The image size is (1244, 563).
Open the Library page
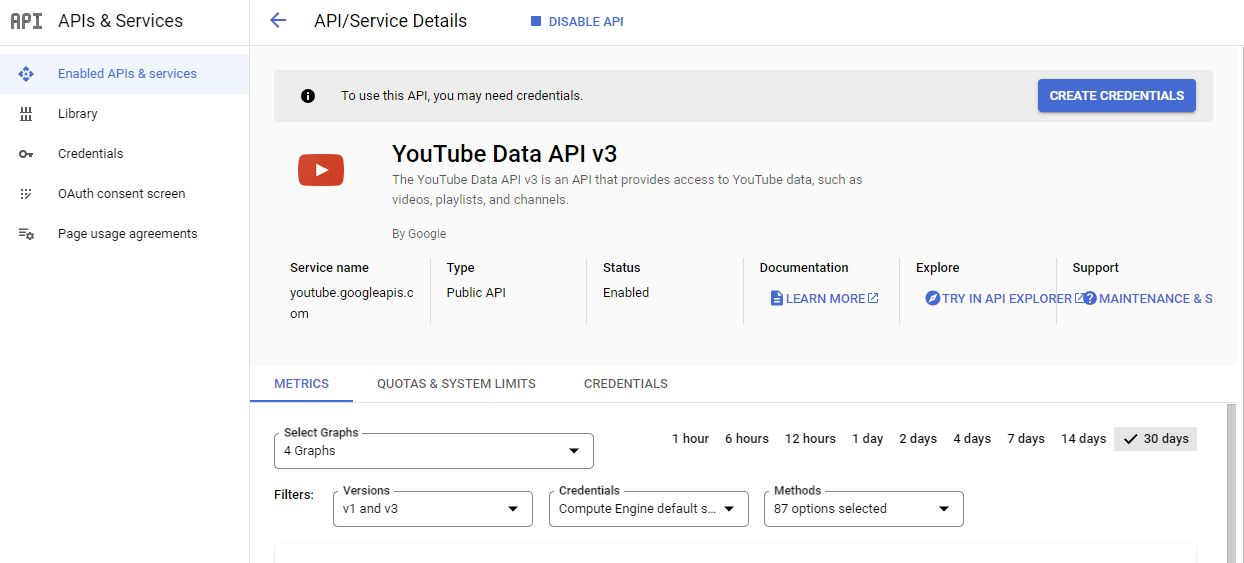[x=124, y=114]
